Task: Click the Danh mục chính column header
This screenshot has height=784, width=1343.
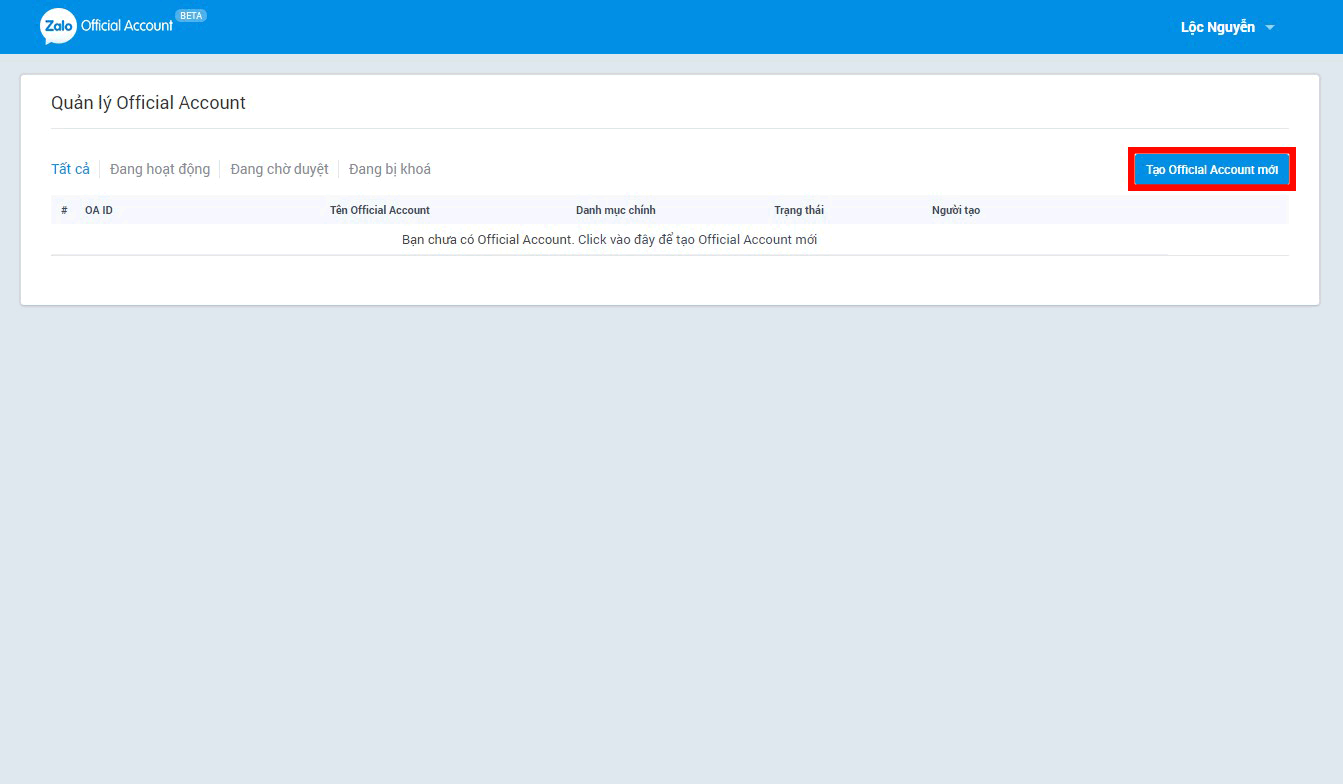Action: click(x=615, y=210)
